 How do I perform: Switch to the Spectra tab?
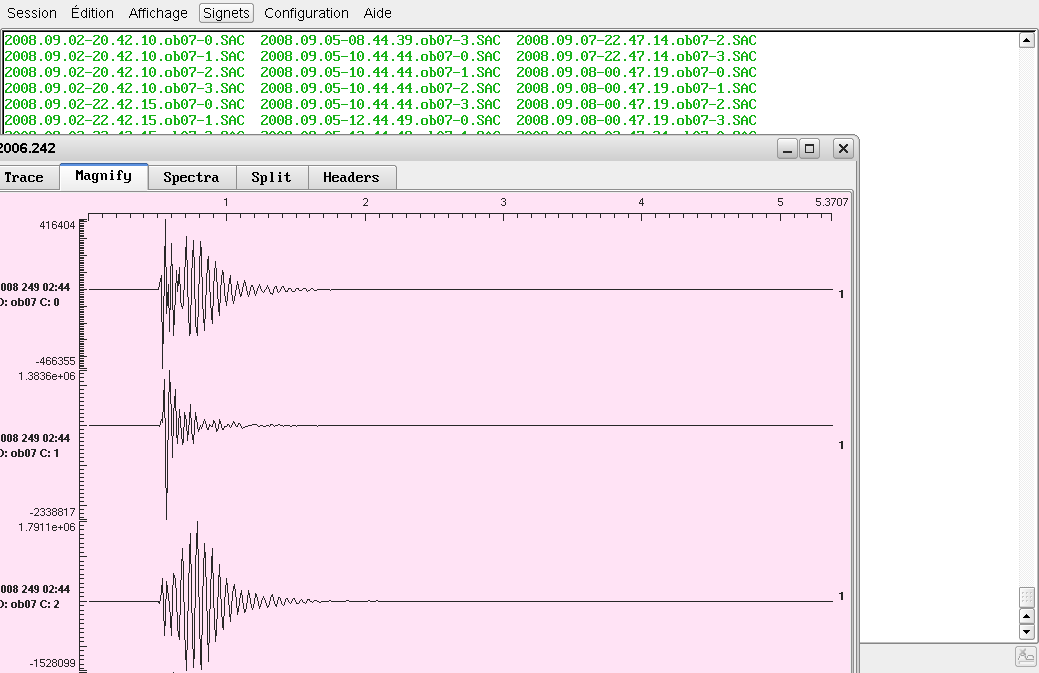191,177
